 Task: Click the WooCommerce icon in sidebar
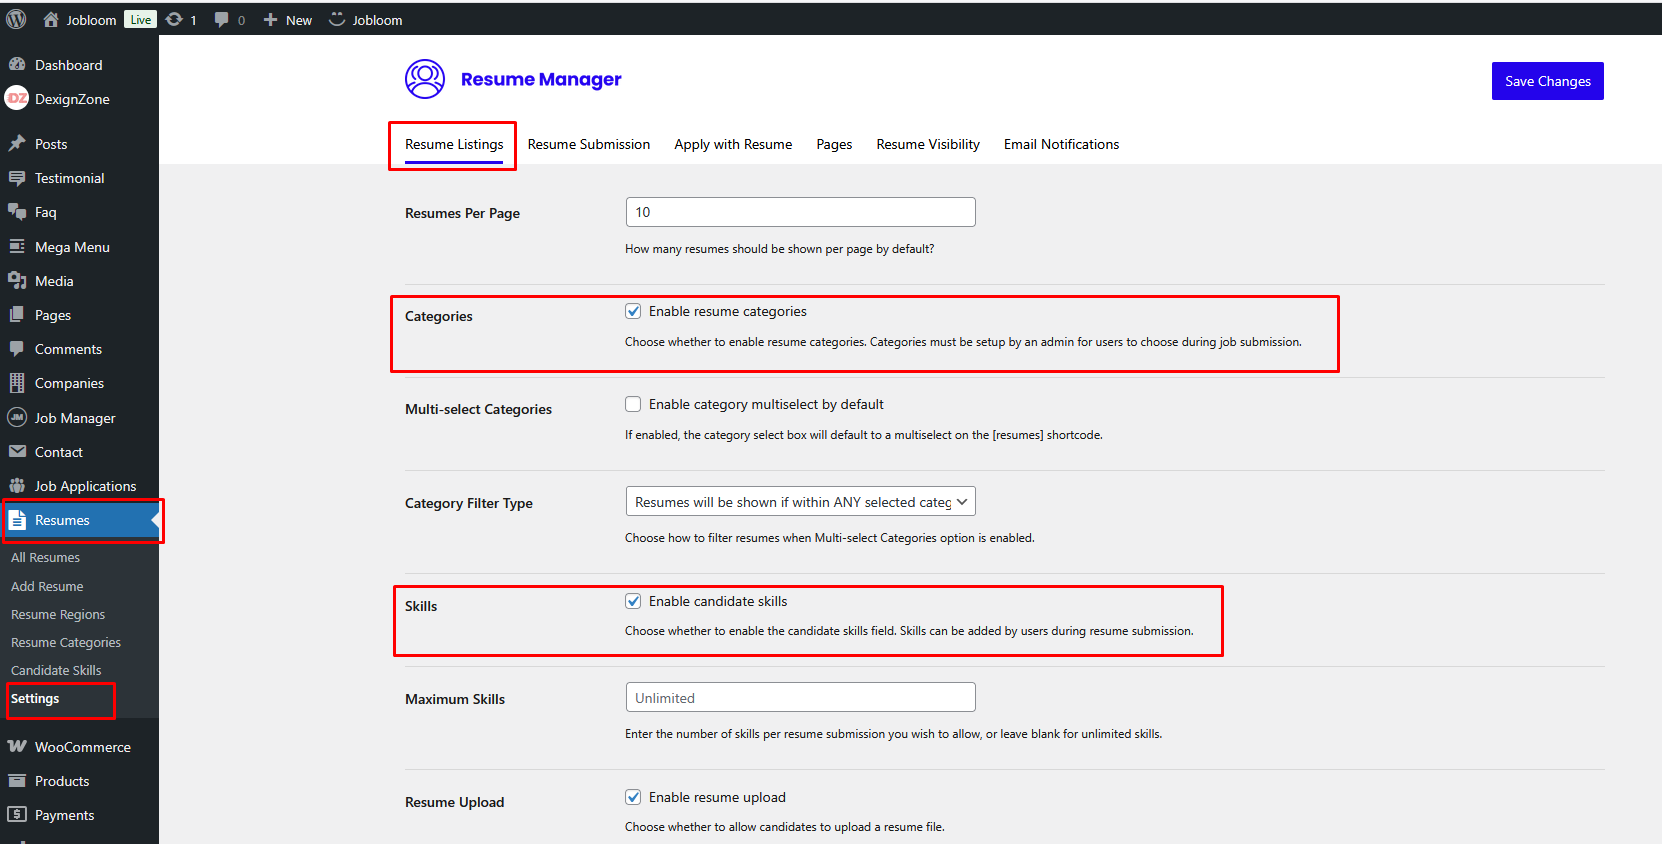click(x=17, y=747)
